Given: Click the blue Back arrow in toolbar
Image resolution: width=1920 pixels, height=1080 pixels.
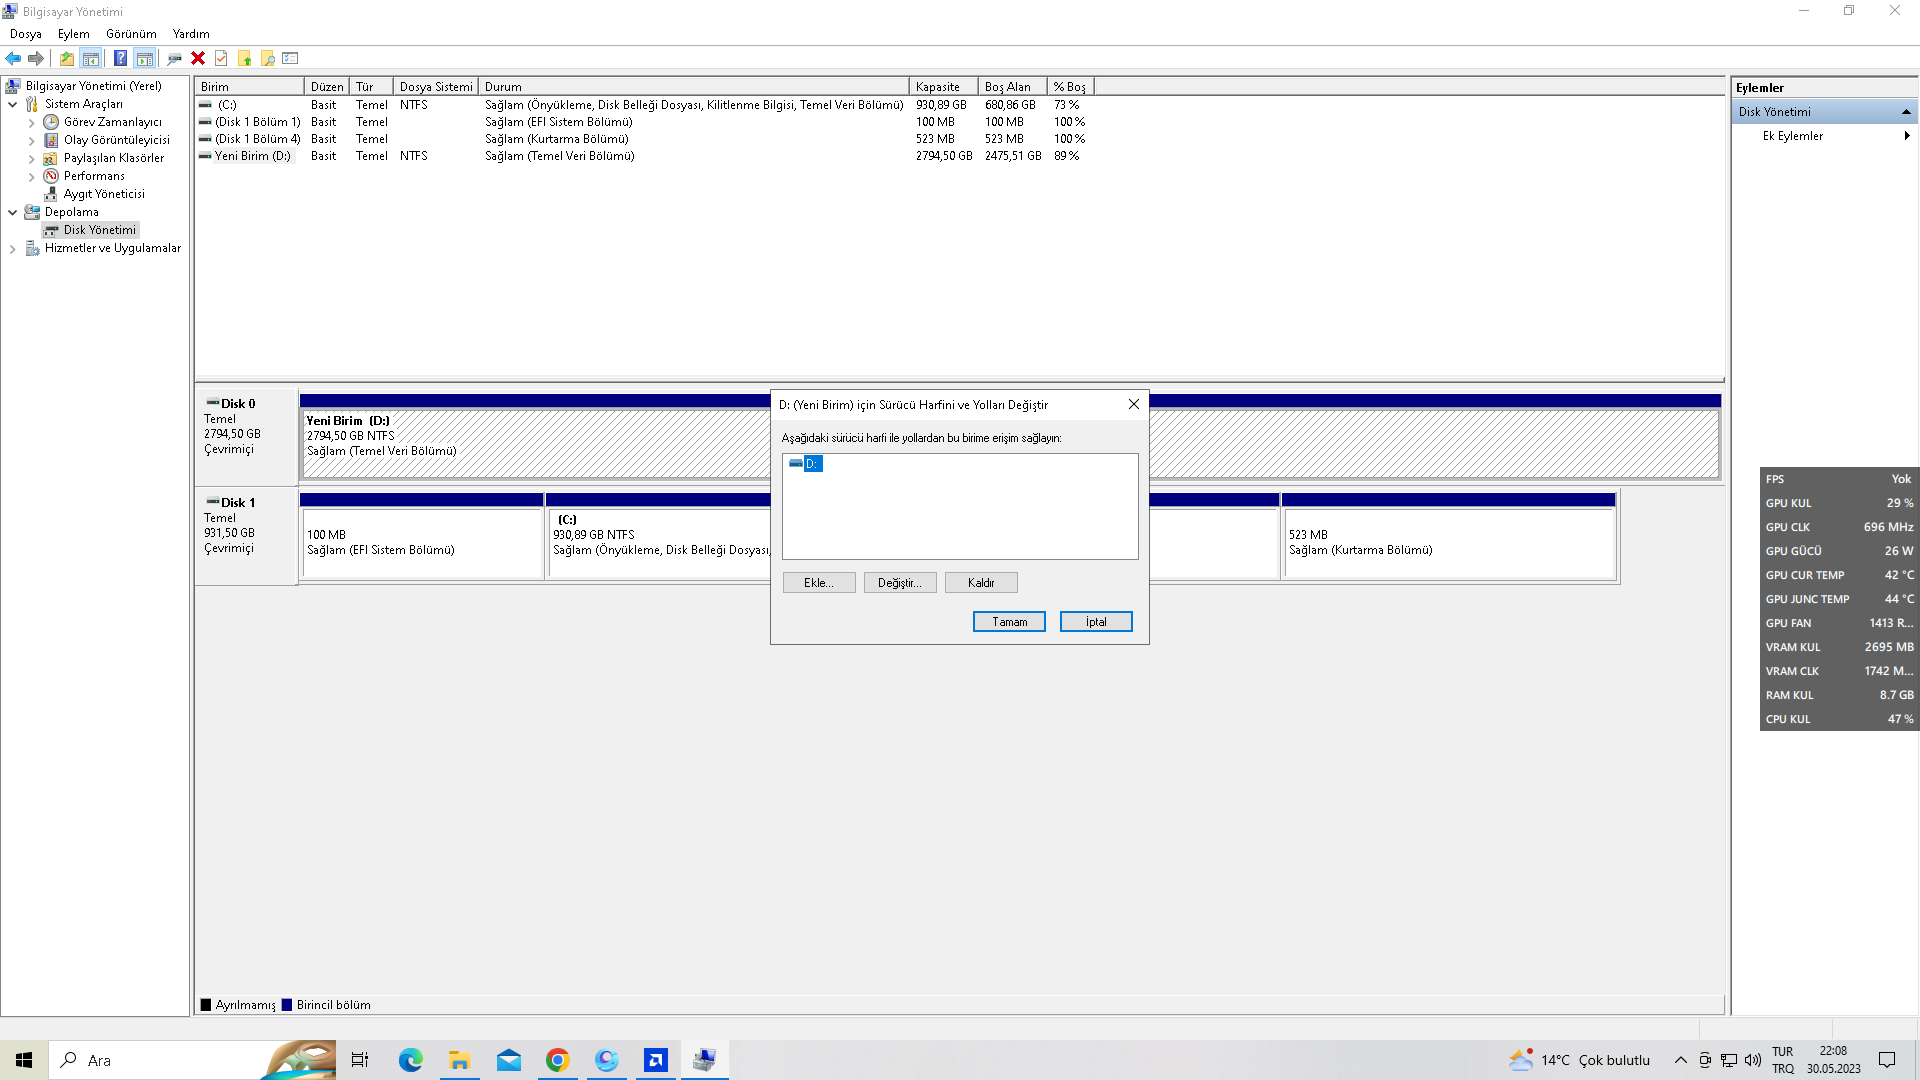Looking at the screenshot, I should click(x=13, y=58).
